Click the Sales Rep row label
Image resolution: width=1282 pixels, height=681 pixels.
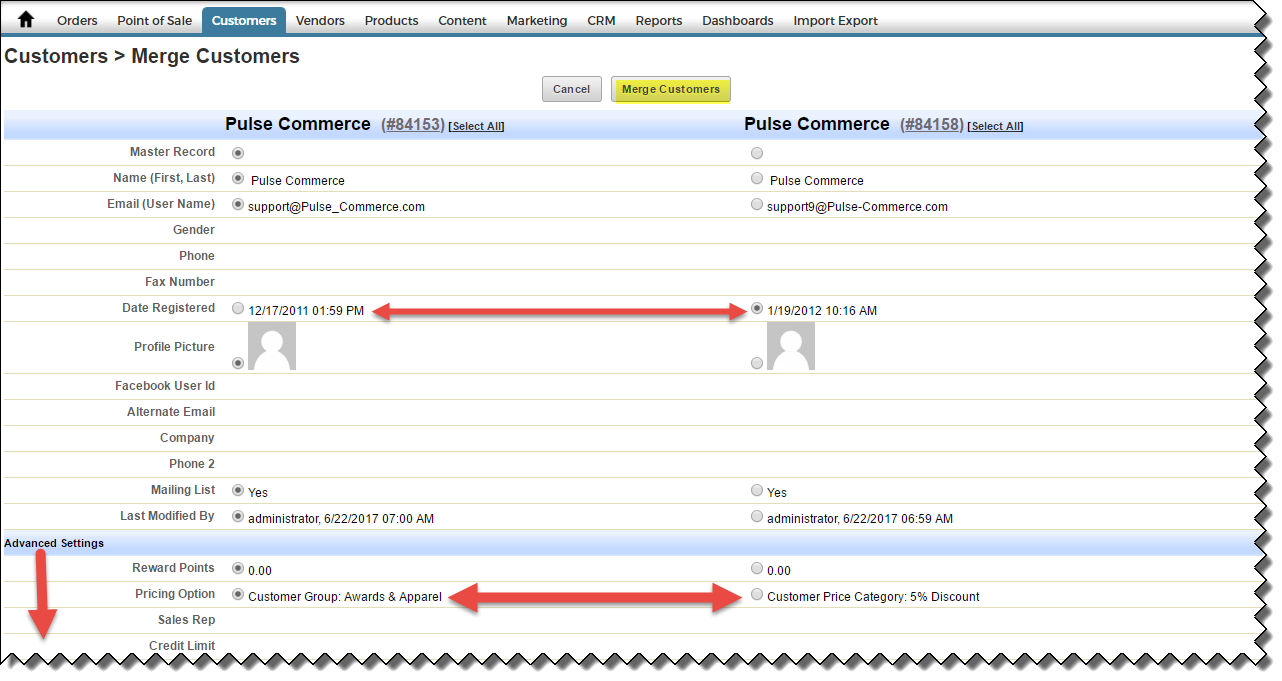coord(186,620)
